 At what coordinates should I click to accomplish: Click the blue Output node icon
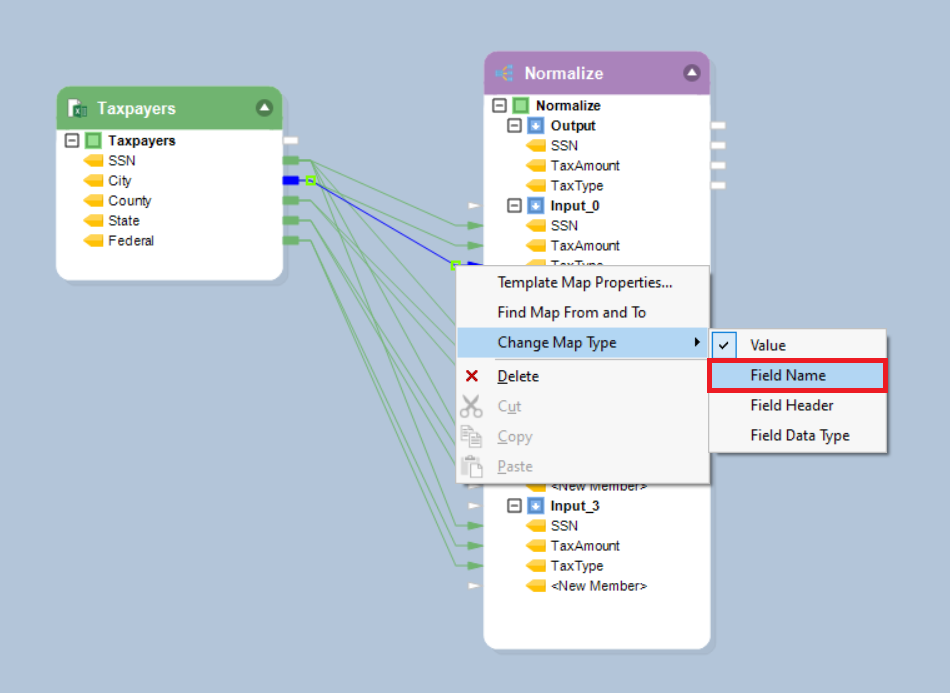click(x=536, y=126)
